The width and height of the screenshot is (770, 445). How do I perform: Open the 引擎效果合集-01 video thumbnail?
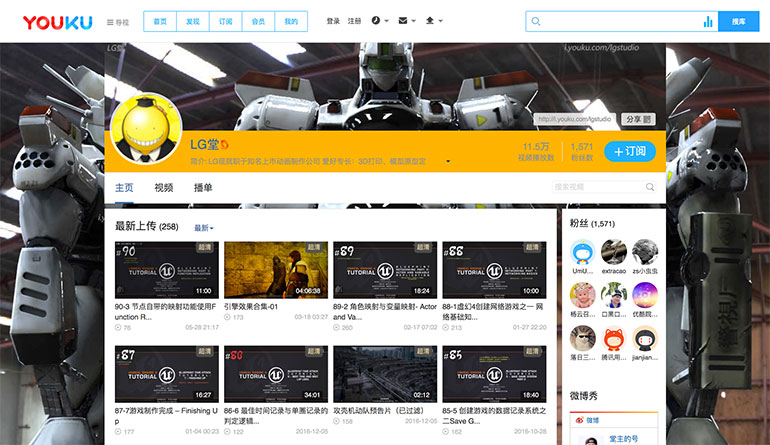click(x=276, y=270)
